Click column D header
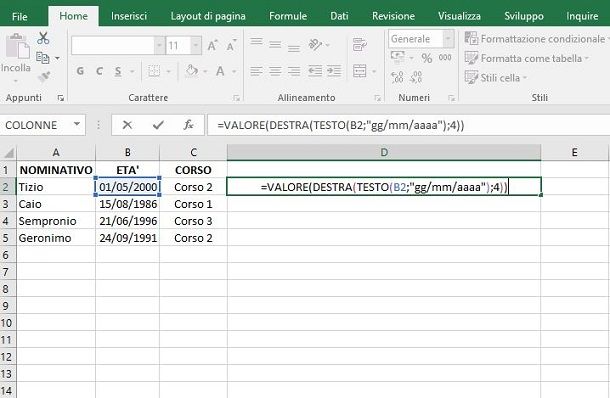This screenshot has width=610, height=398. click(384, 152)
